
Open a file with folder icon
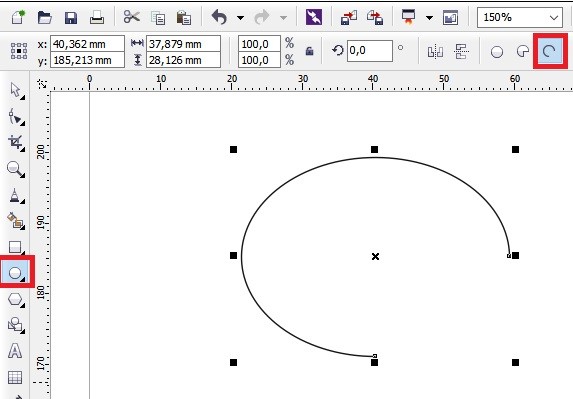tap(45, 17)
